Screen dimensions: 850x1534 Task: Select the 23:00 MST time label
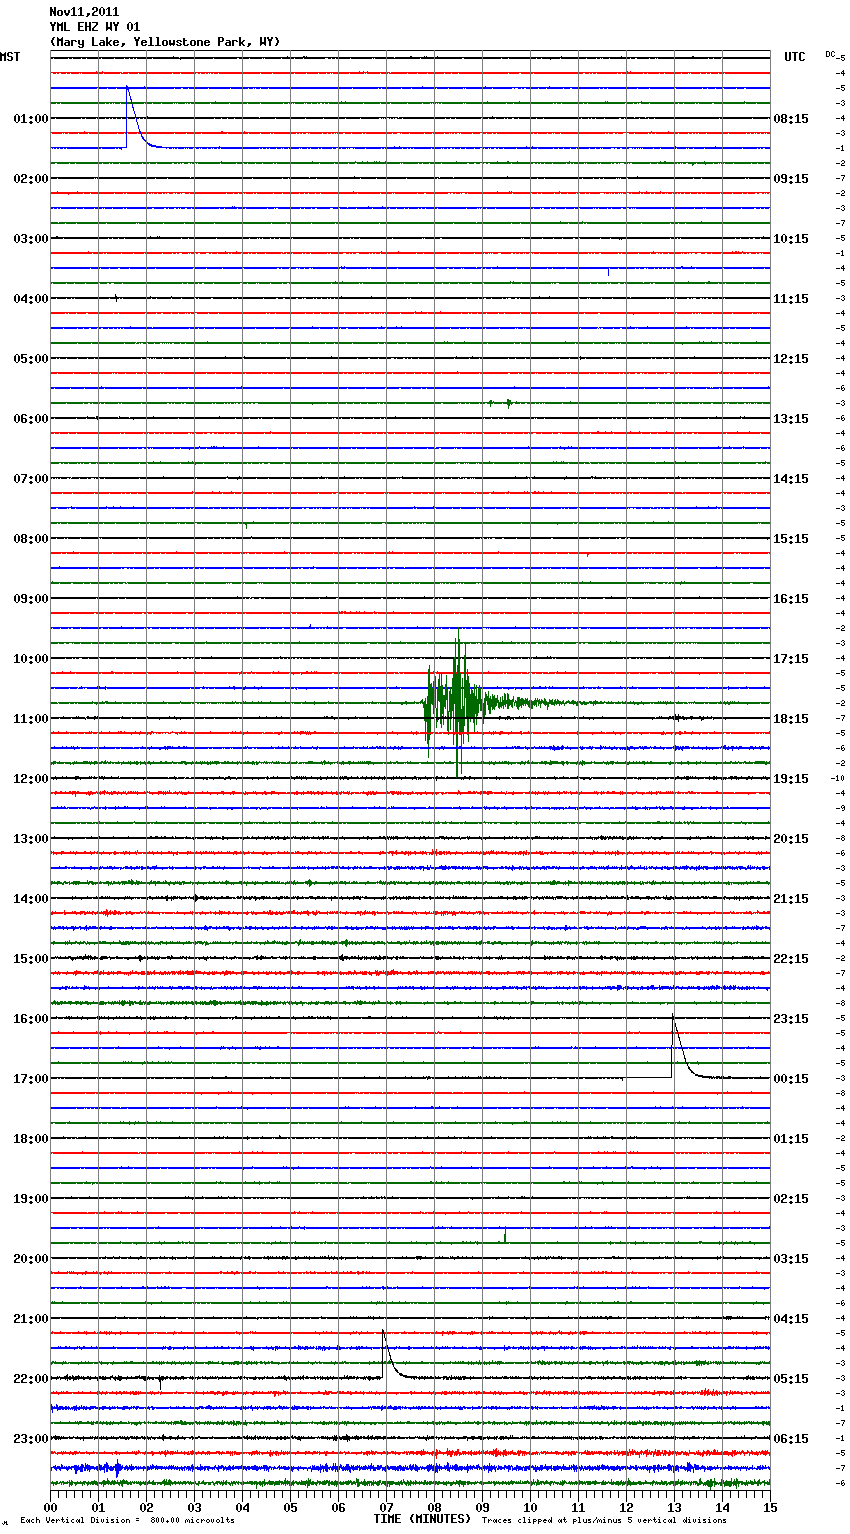click(x=31, y=1438)
